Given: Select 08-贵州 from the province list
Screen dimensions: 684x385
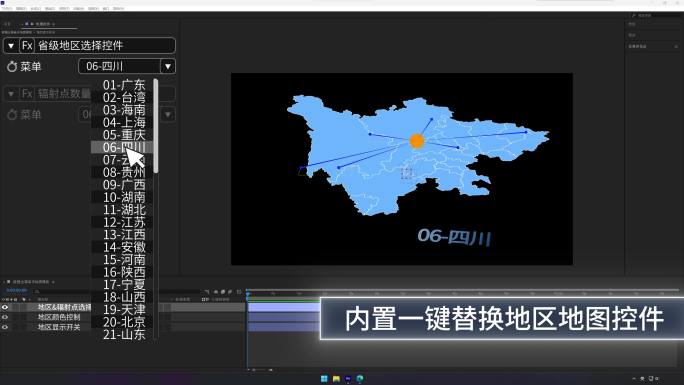Looking at the screenshot, I should pyautogui.click(x=123, y=172).
